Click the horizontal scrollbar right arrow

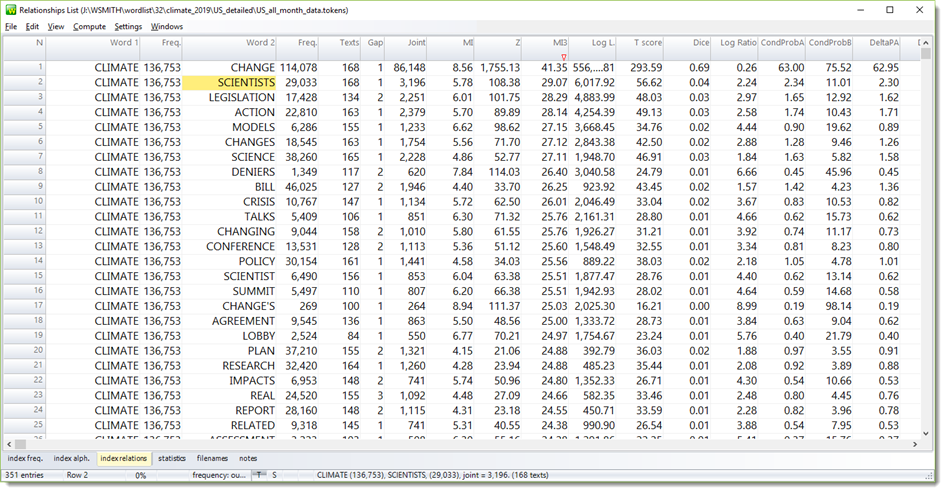pyautogui.click(x=914, y=444)
